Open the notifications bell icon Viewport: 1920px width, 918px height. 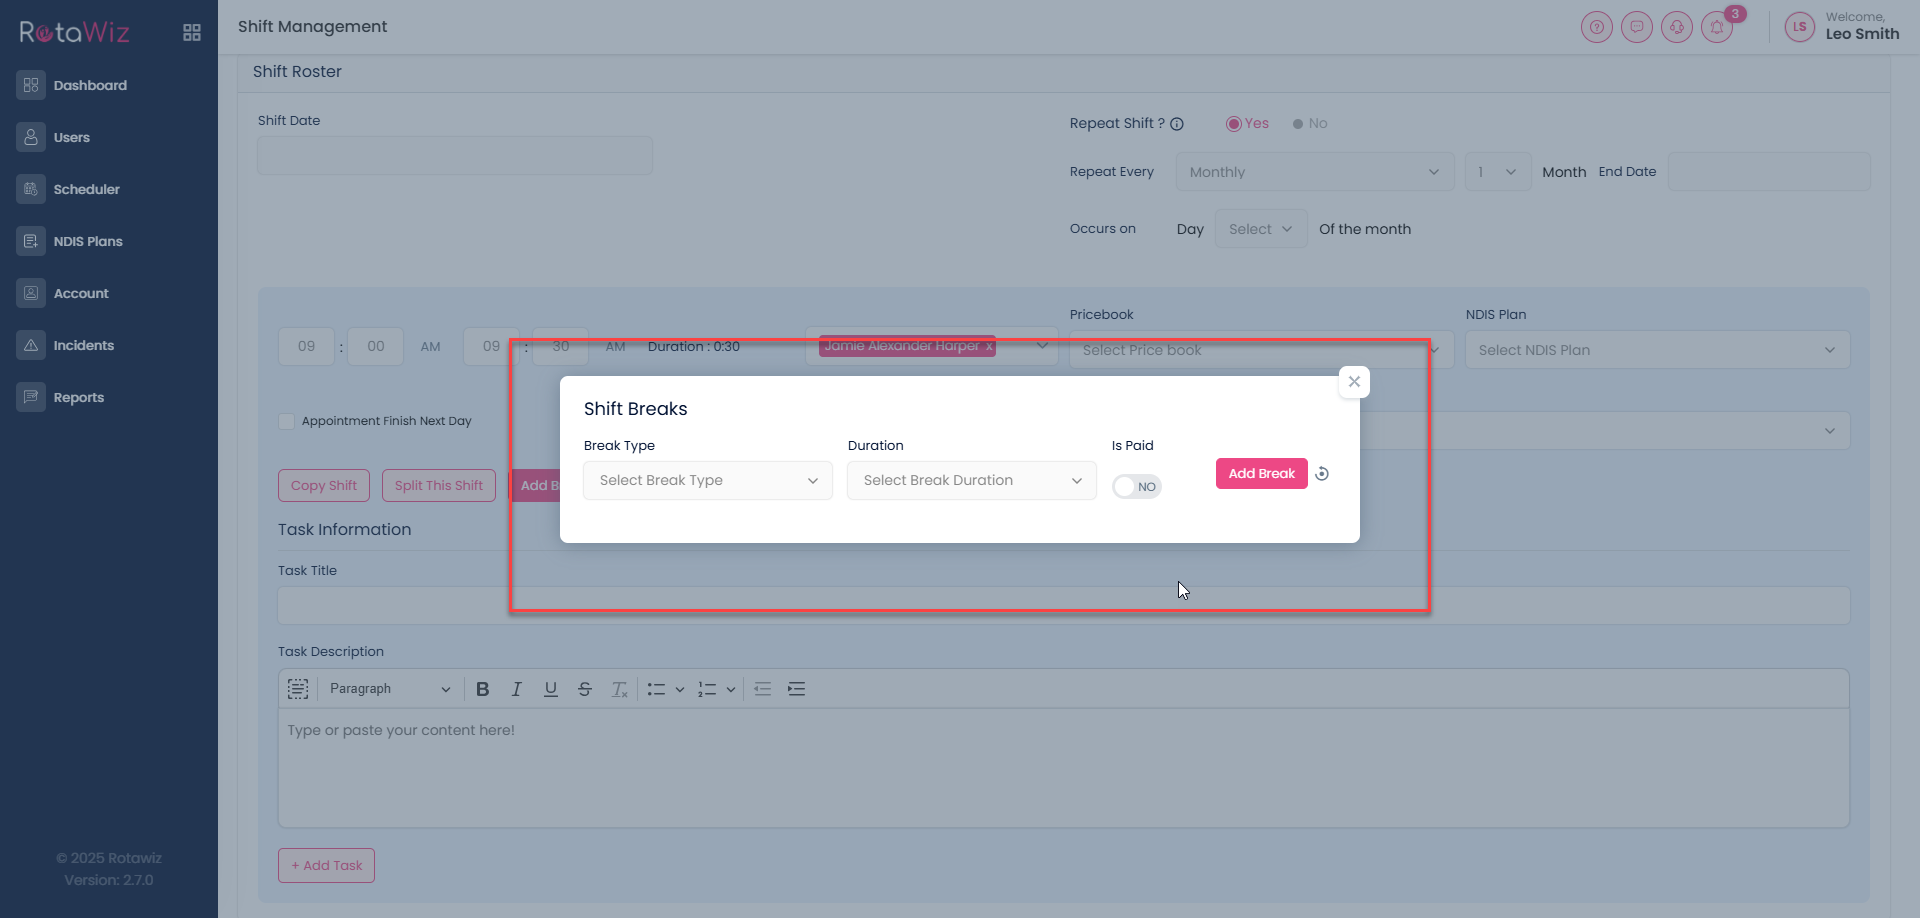pos(1717,27)
